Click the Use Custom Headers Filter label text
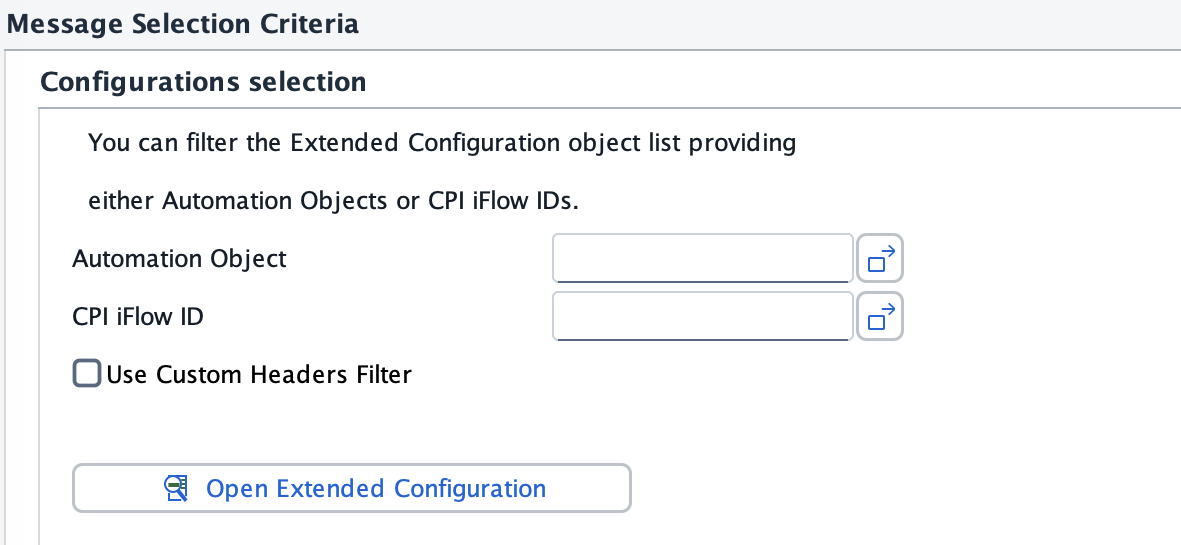 point(259,375)
